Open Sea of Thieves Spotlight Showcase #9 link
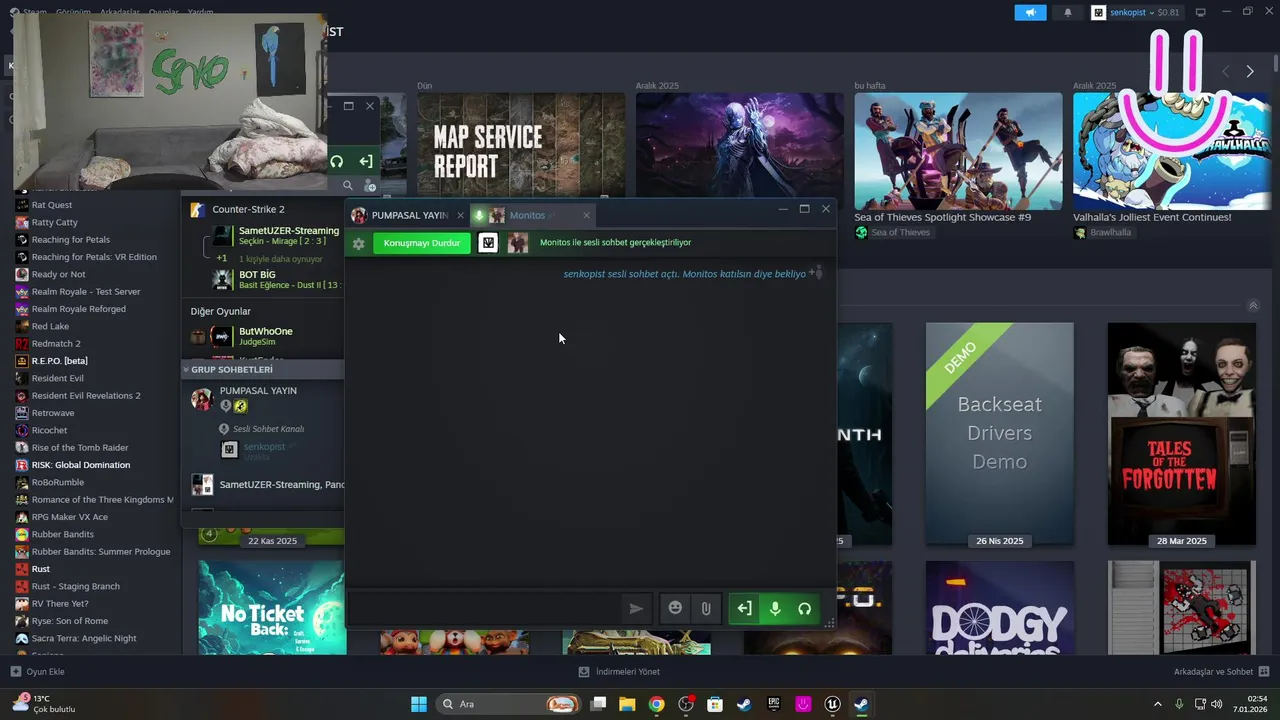The width and height of the screenshot is (1280, 720). 942,217
